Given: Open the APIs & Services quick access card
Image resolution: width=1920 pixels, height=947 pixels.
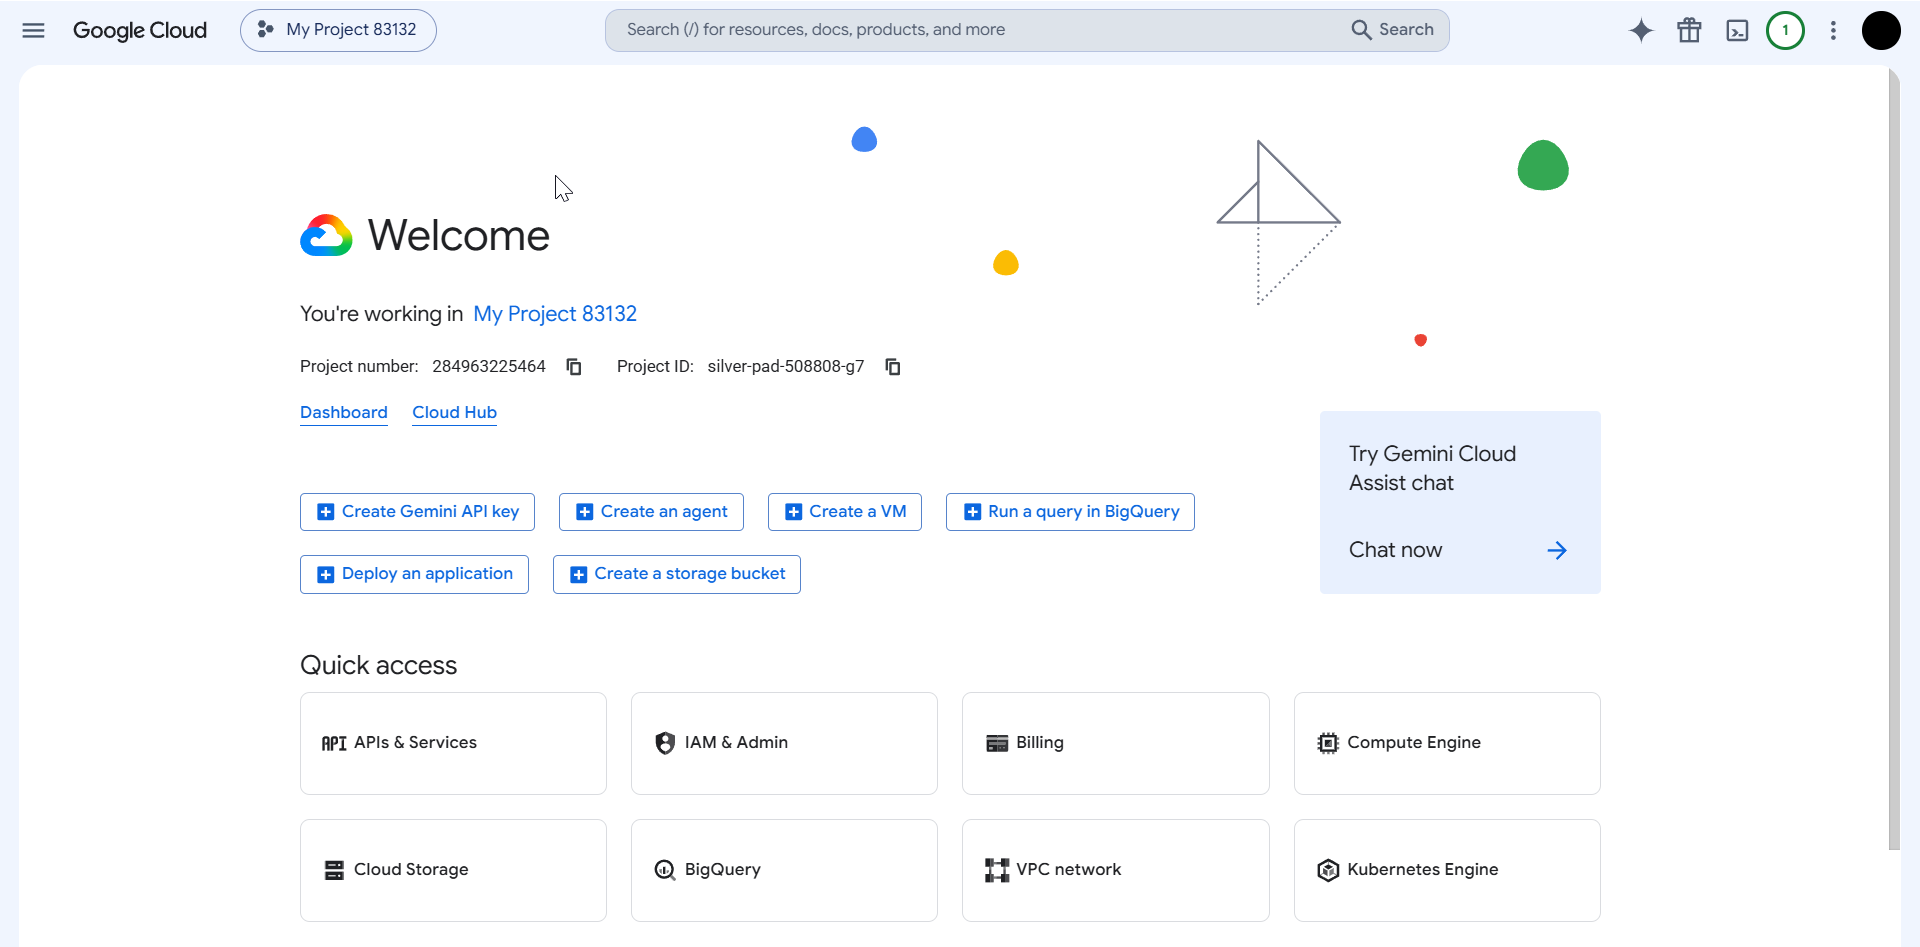Looking at the screenshot, I should point(453,743).
